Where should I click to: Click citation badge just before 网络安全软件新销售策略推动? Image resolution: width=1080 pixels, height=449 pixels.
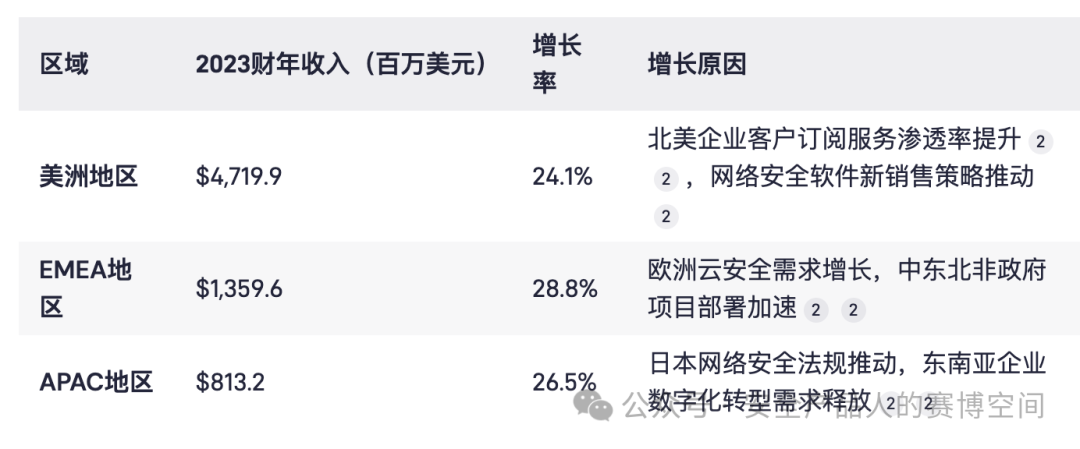pos(665,180)
